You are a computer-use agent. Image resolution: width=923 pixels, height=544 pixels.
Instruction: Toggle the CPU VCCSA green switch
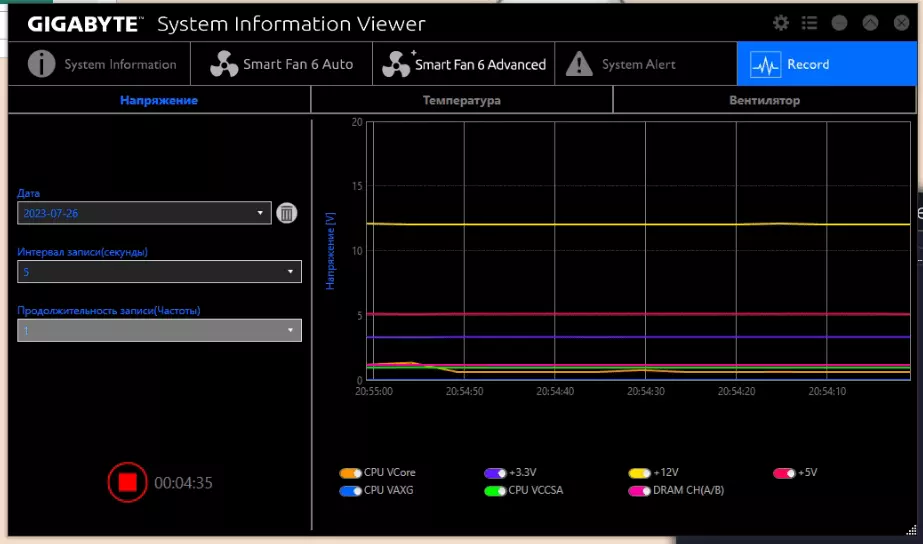(x=495, y=491)
